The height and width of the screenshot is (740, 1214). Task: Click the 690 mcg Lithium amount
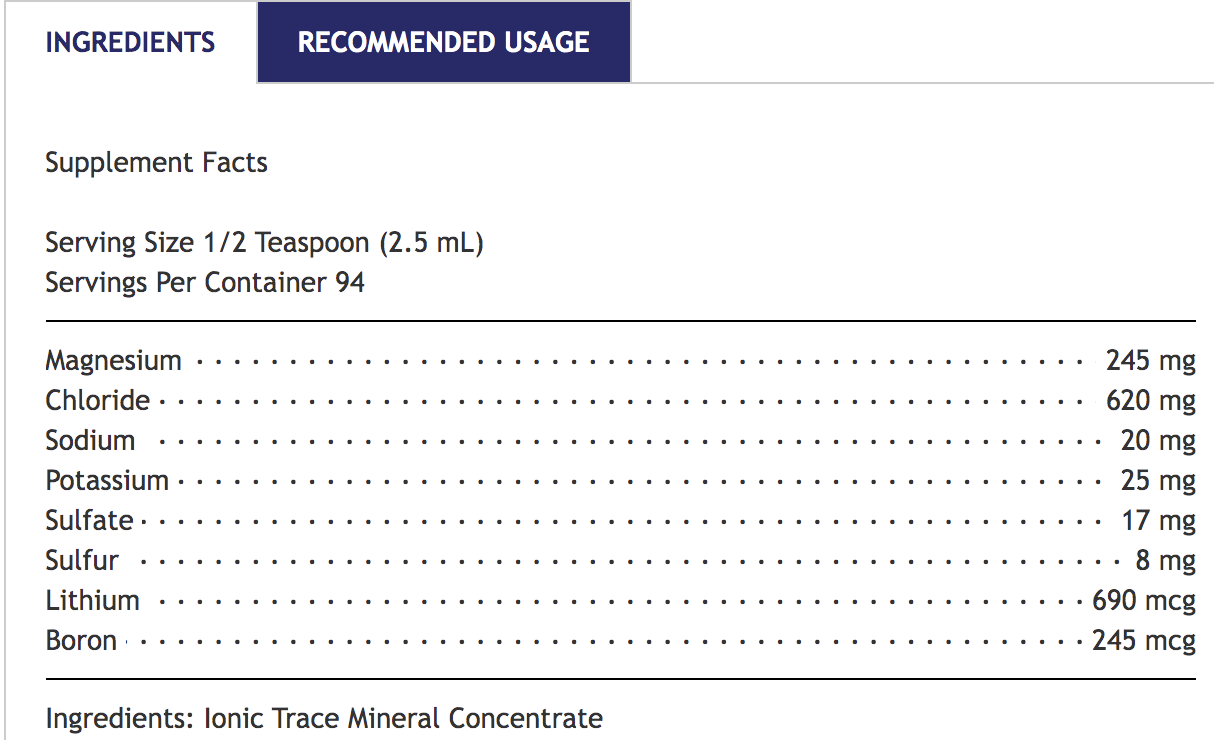(x=1143, y=600)
